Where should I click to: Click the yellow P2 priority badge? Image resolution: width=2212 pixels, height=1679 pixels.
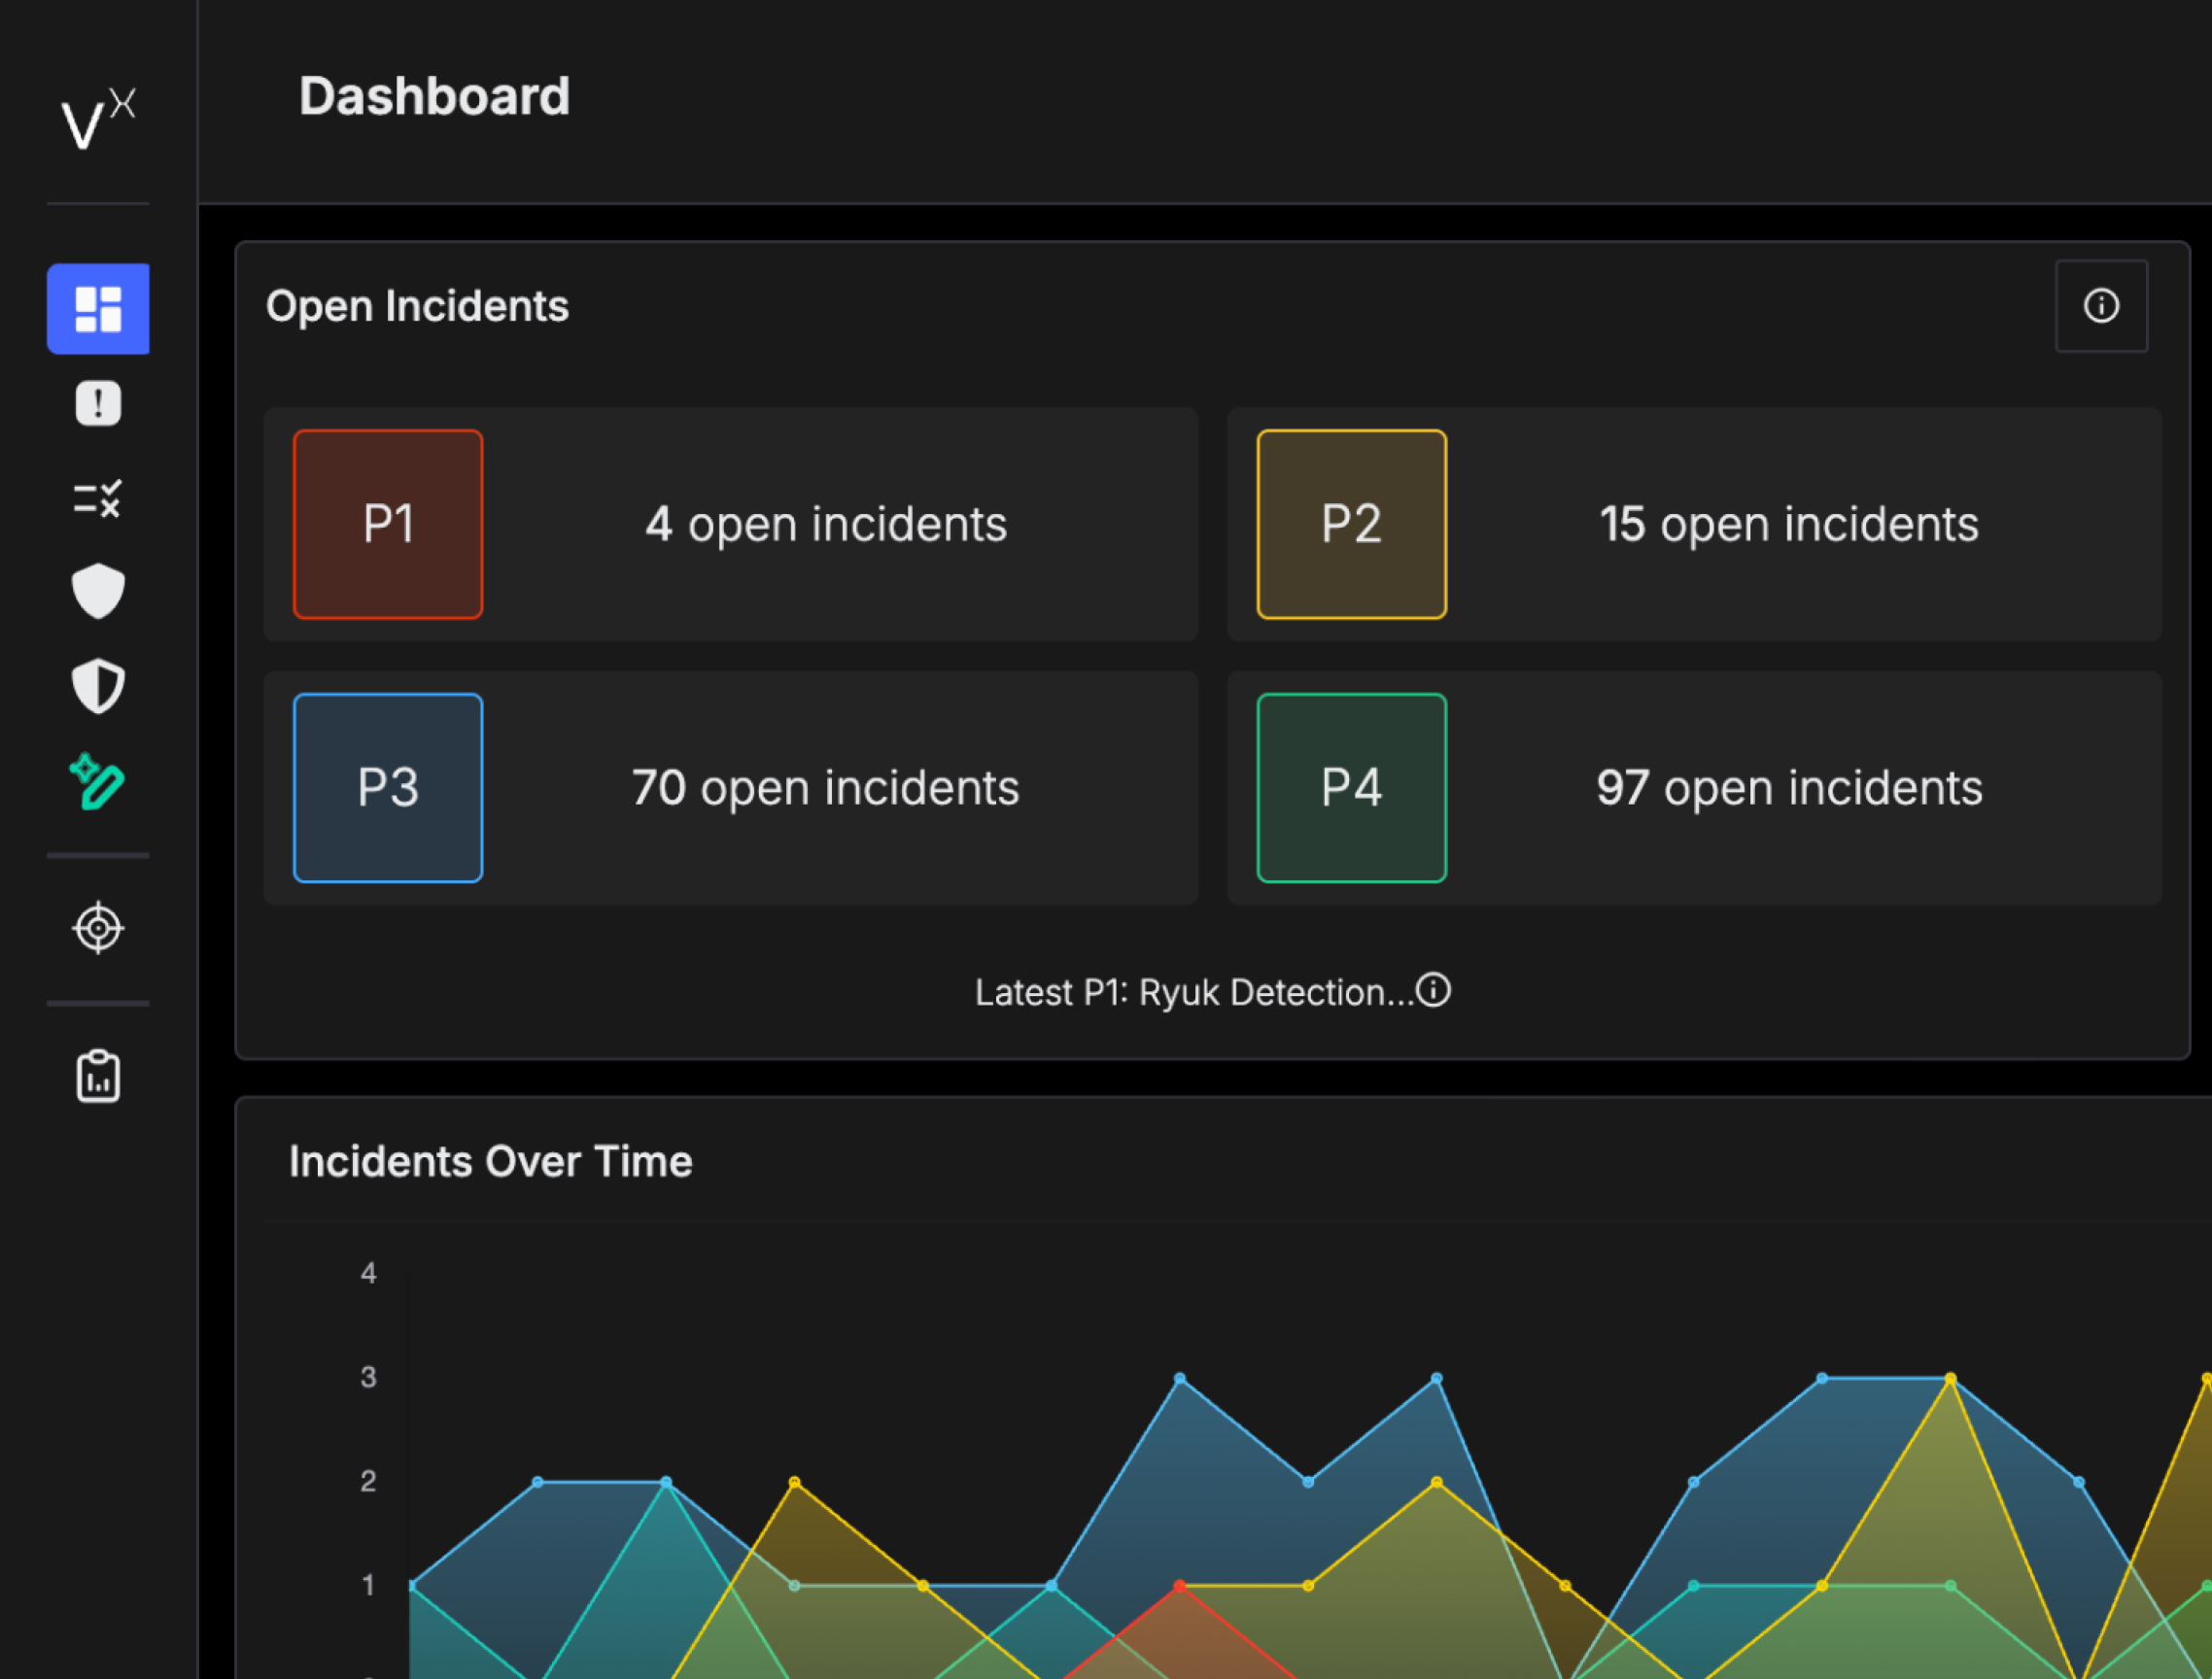pos(1351,524)
